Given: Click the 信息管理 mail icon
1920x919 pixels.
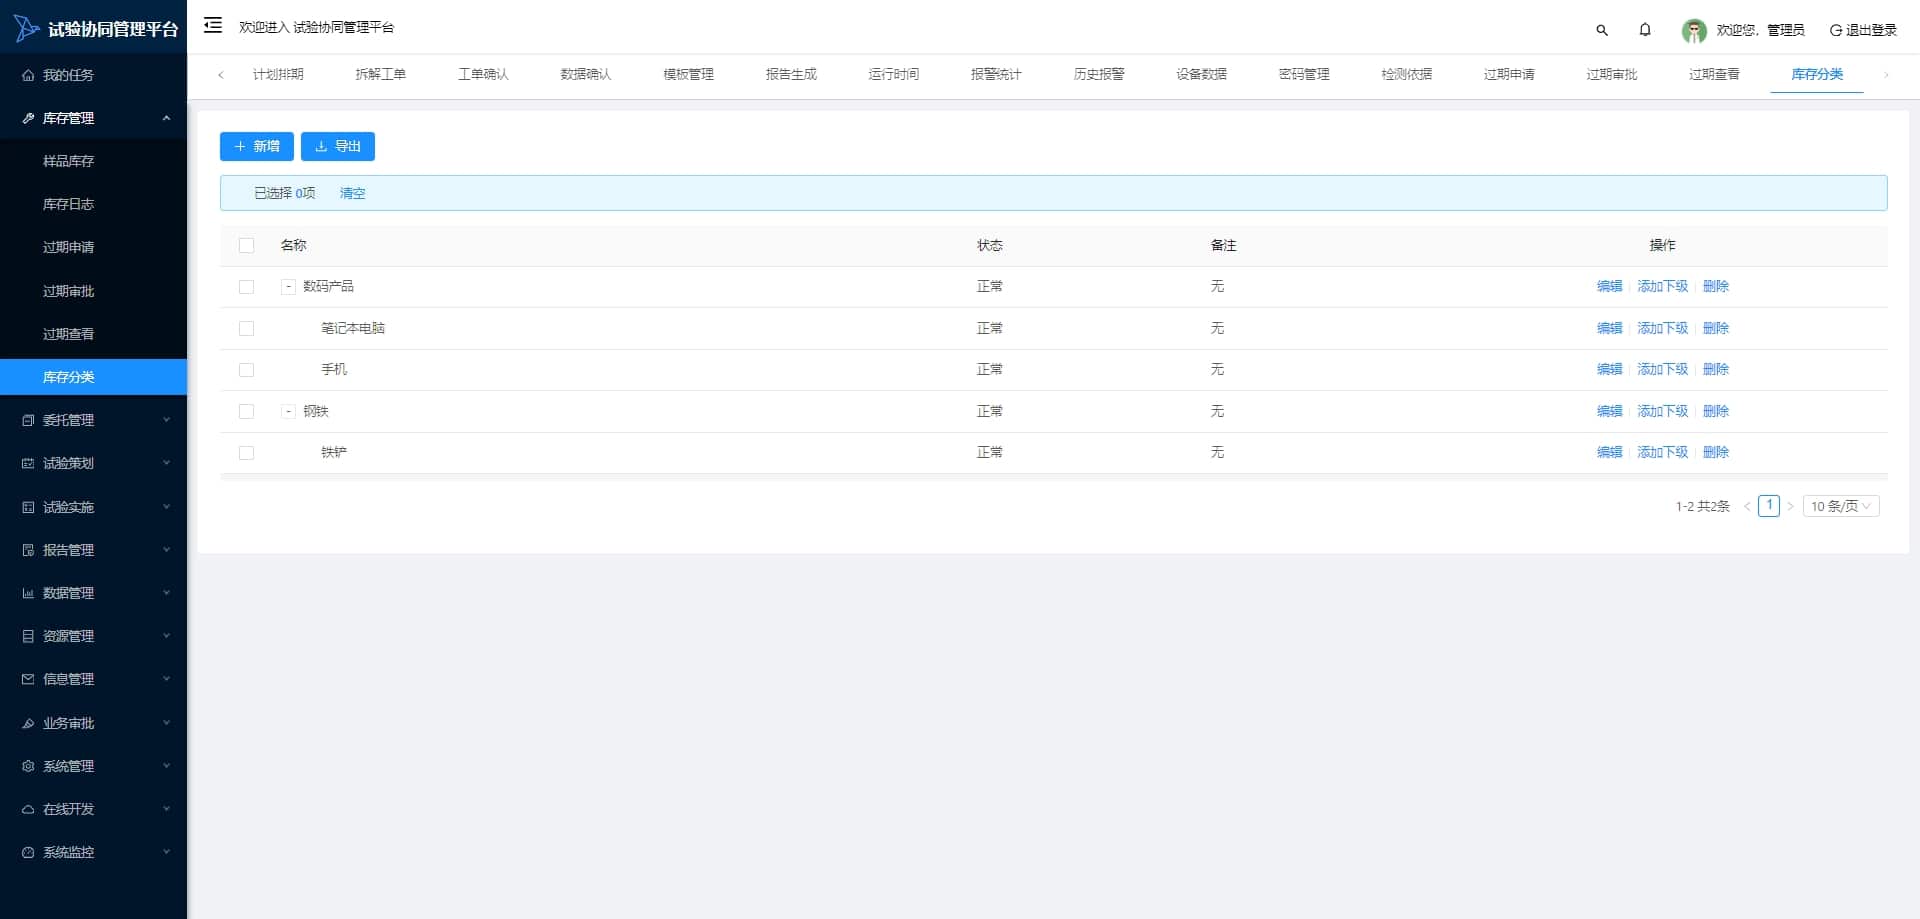Looking at the screenshot, I should click(x=28, y=679).
